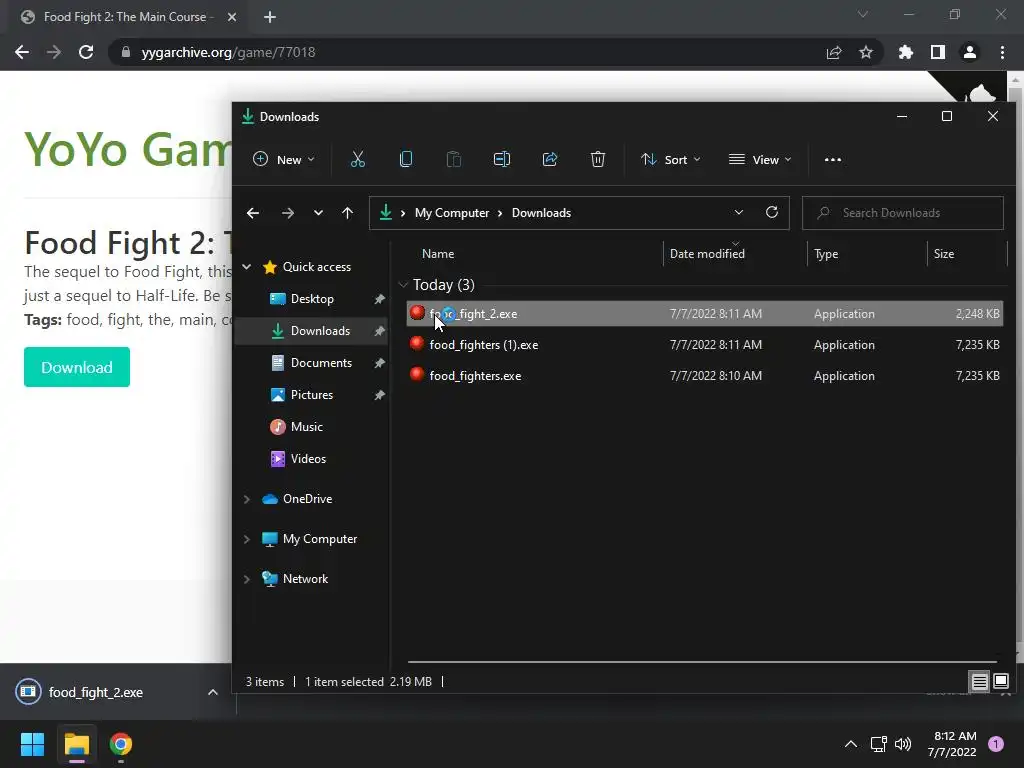
Task: Open the New dropdown in Explorer
Action: pyautogui.click(x=283, y=159)
